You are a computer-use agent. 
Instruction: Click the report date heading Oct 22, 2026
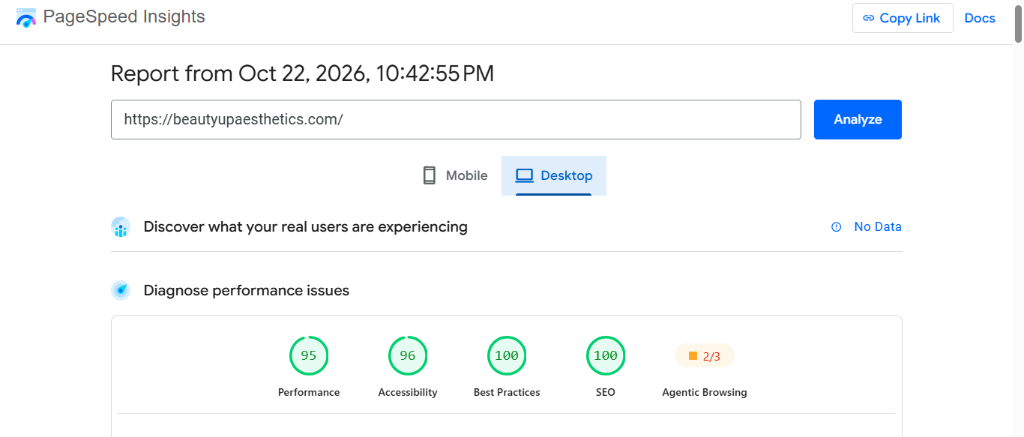pyautogui.click(x=302, y=74)
